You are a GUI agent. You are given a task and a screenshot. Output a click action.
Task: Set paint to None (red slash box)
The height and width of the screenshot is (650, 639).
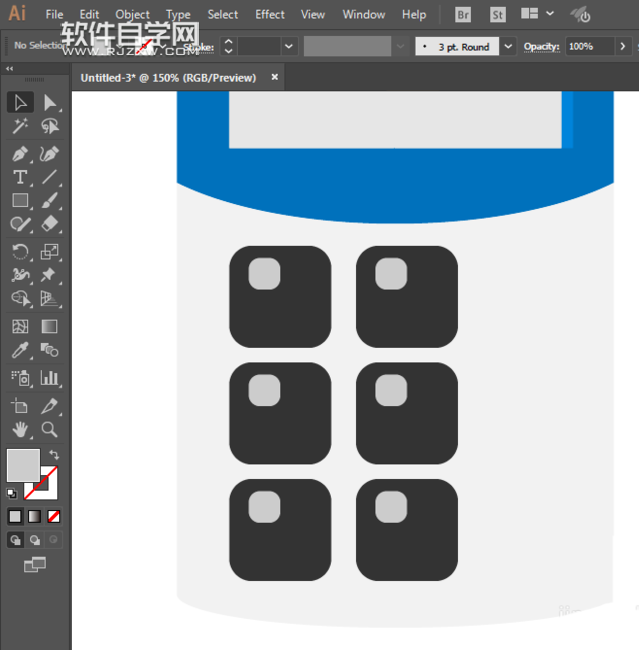pyautogui.click(x=54, y=517)
